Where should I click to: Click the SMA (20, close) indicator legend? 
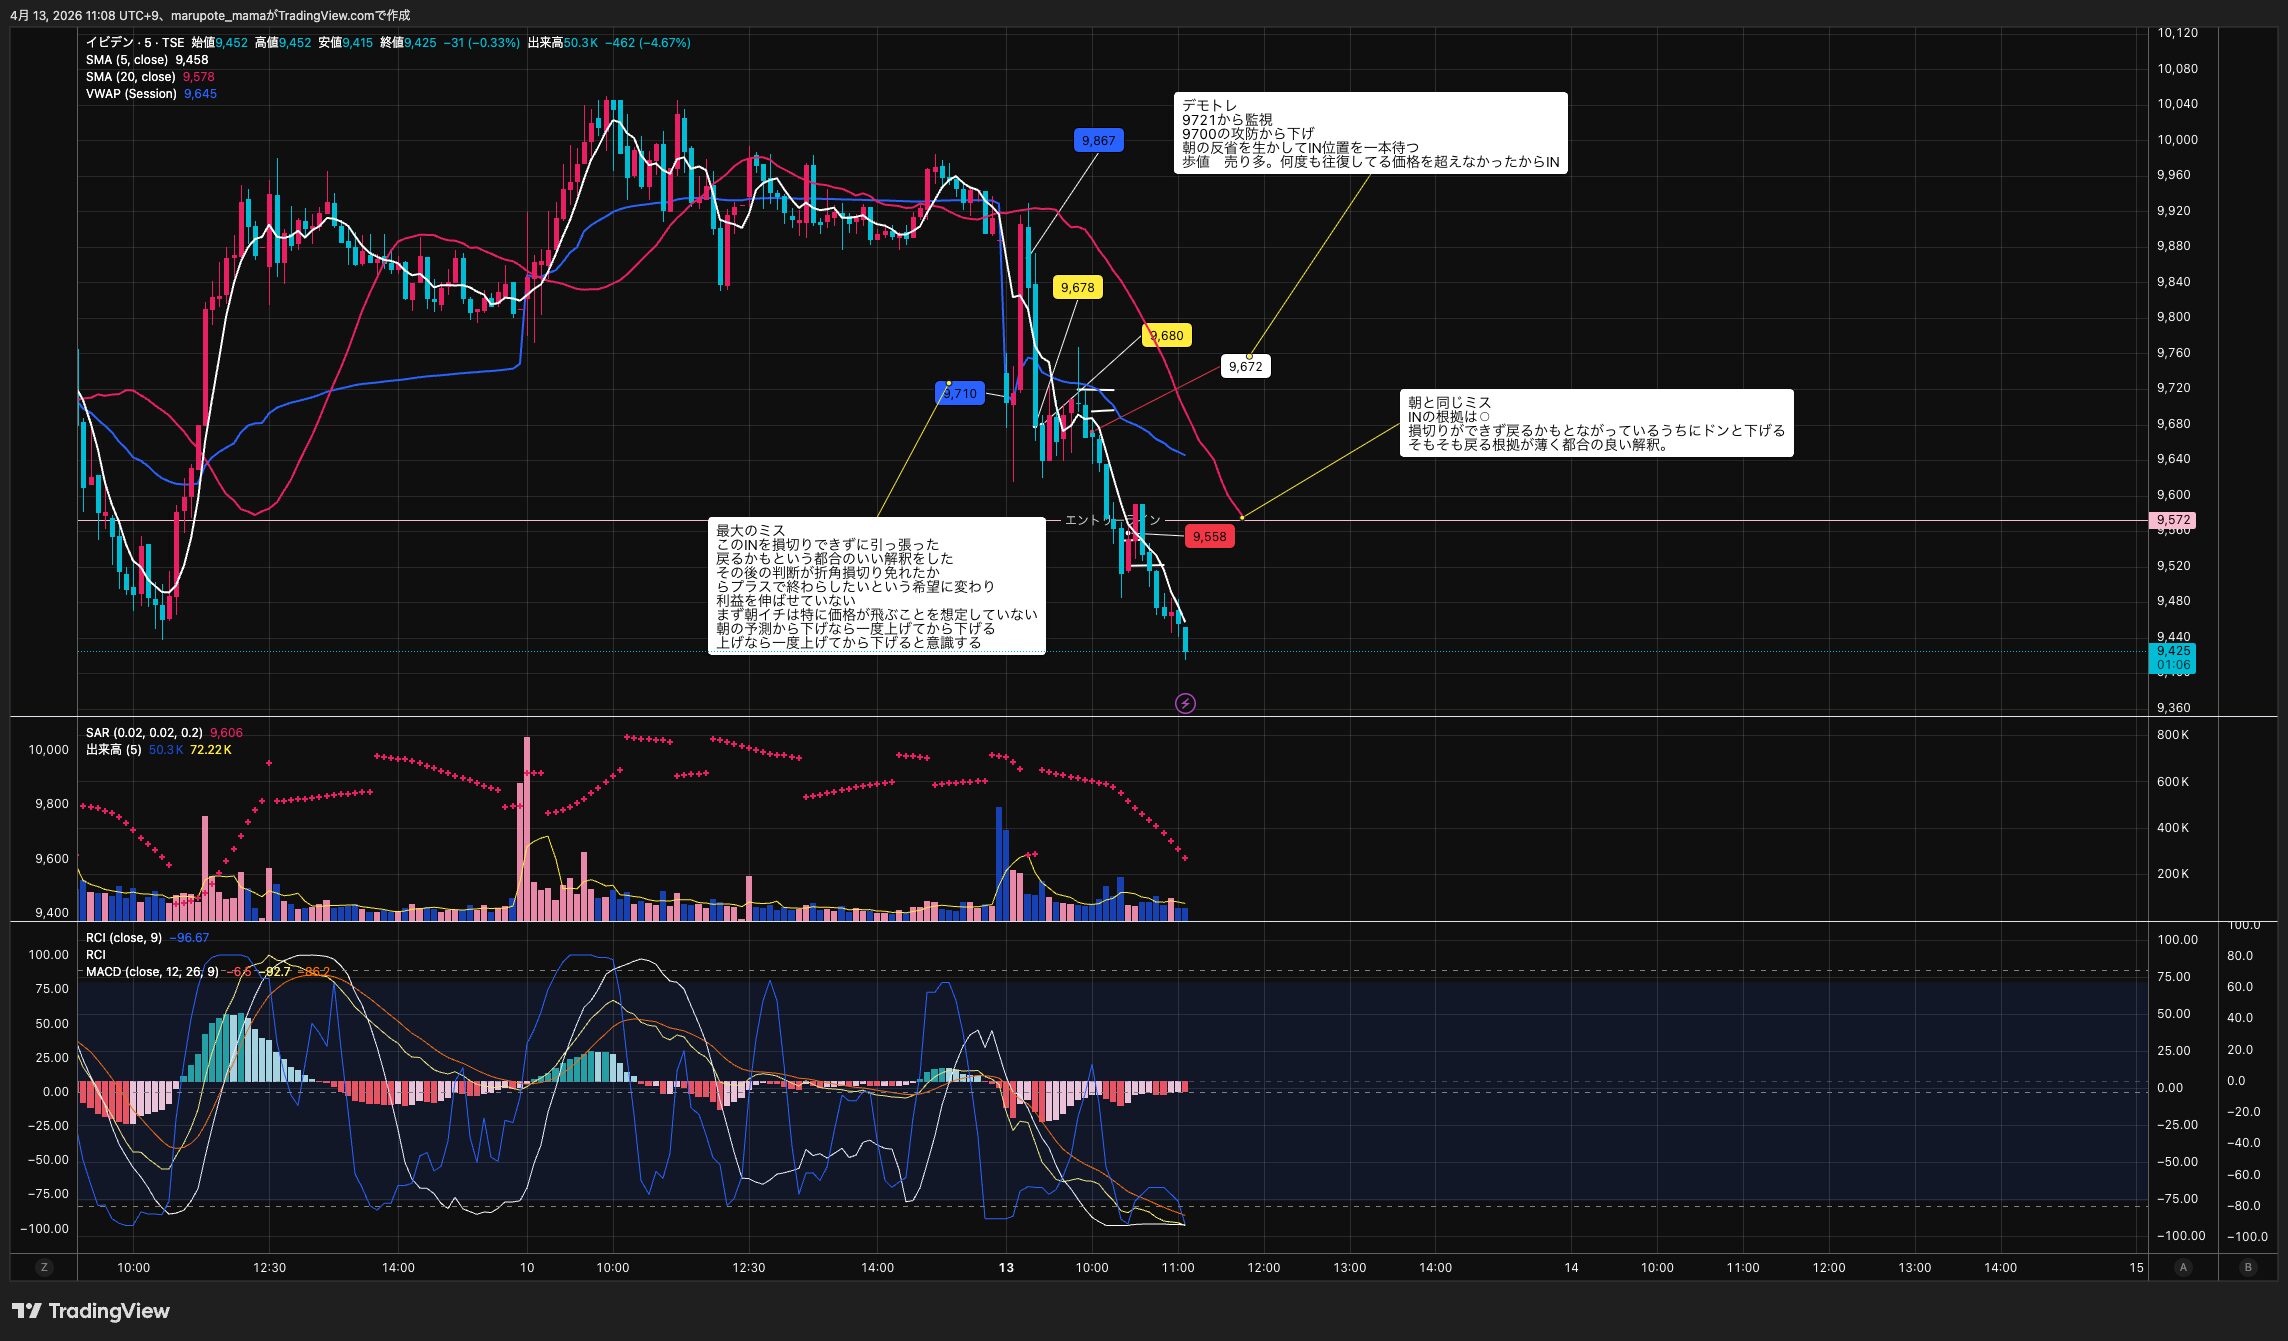130,77
